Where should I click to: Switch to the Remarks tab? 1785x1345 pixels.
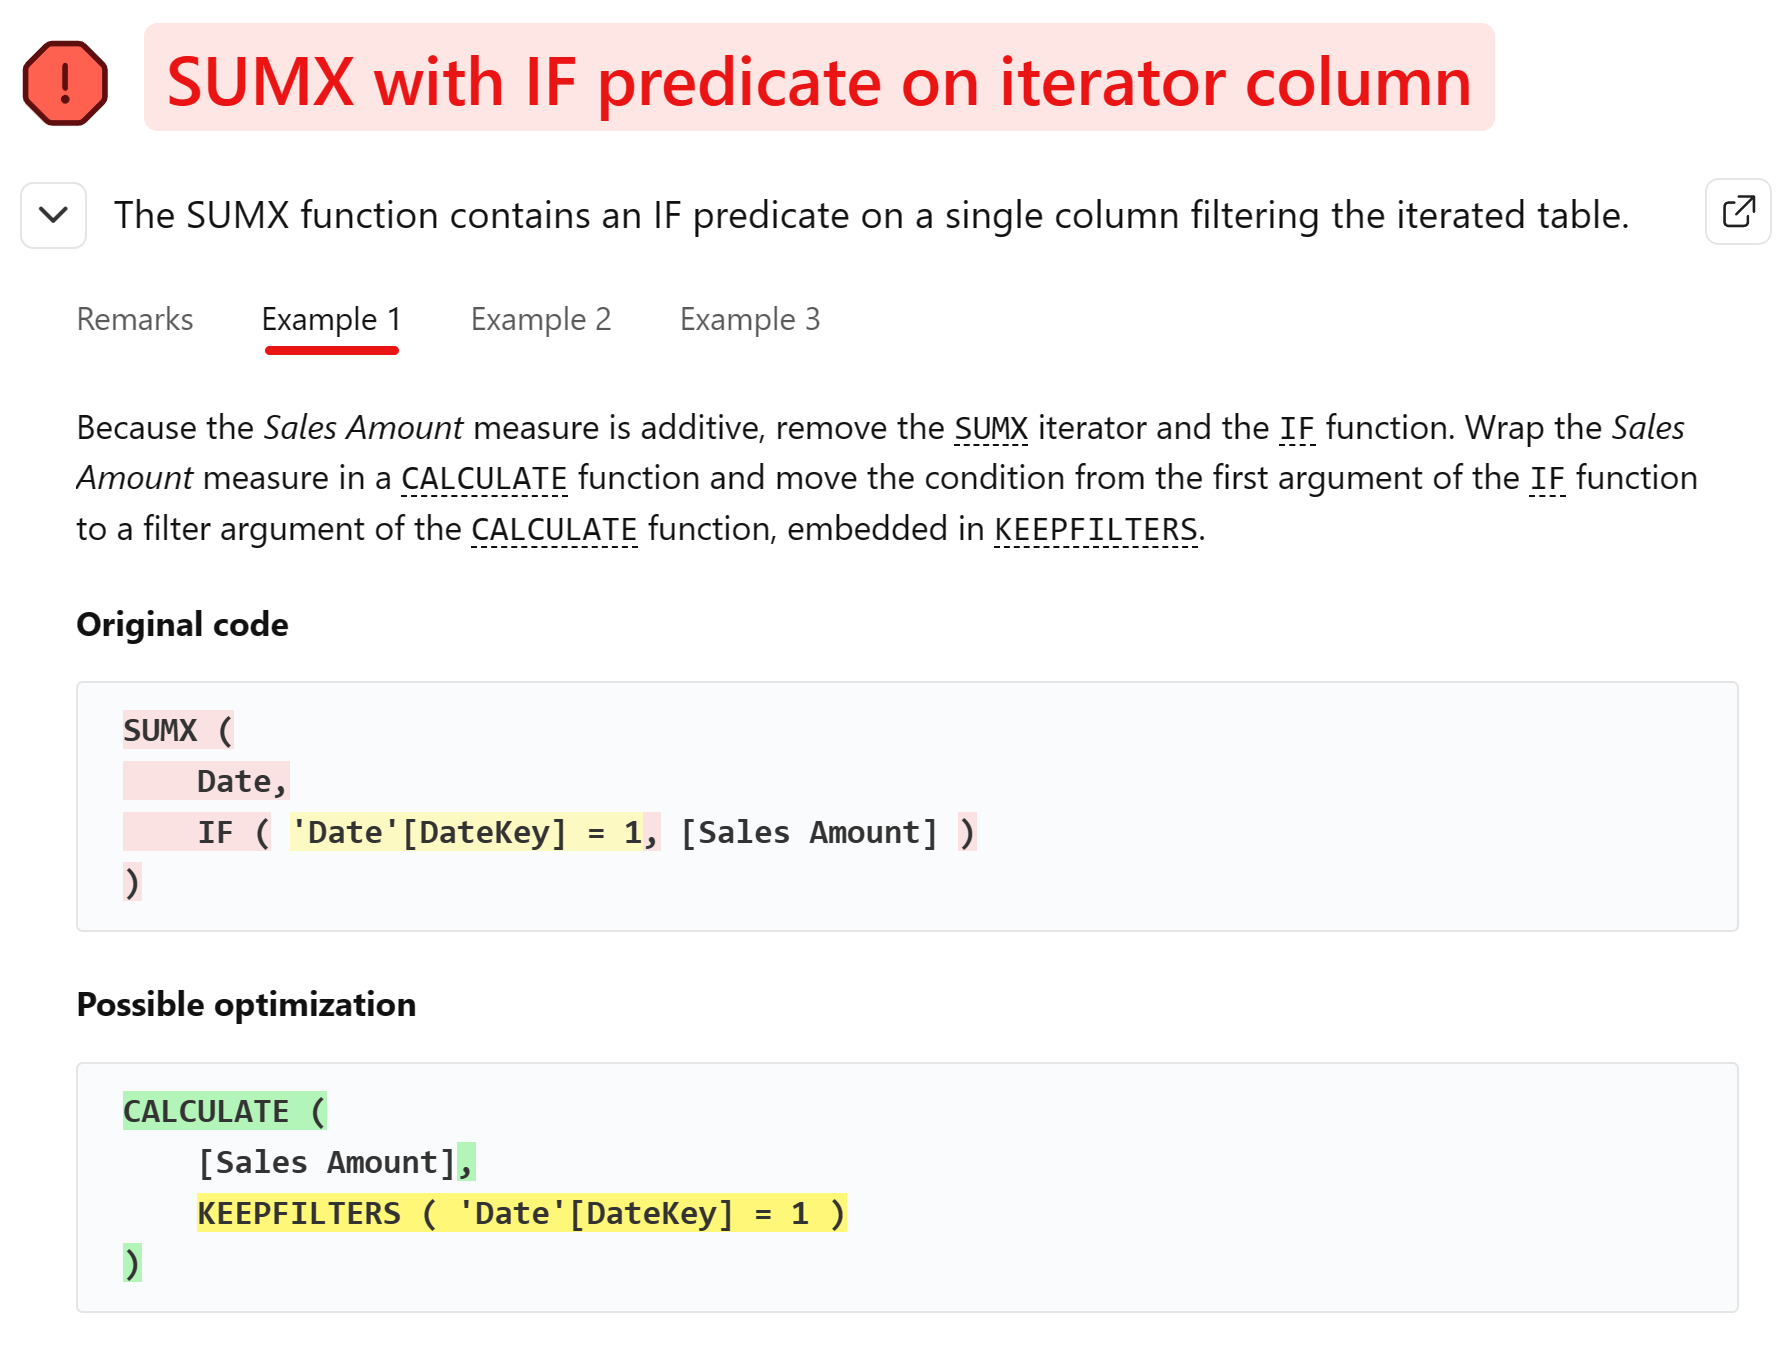(135, 319)
